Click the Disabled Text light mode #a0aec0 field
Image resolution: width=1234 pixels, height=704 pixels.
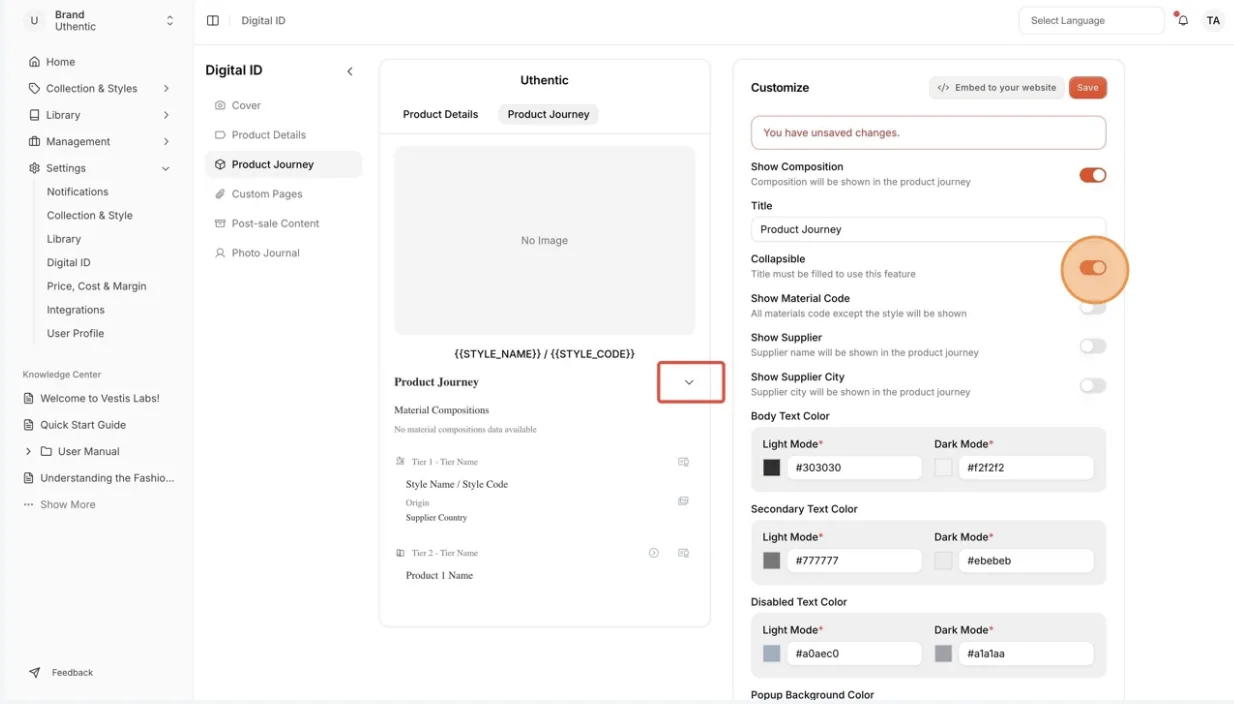[x=854, y=653]
